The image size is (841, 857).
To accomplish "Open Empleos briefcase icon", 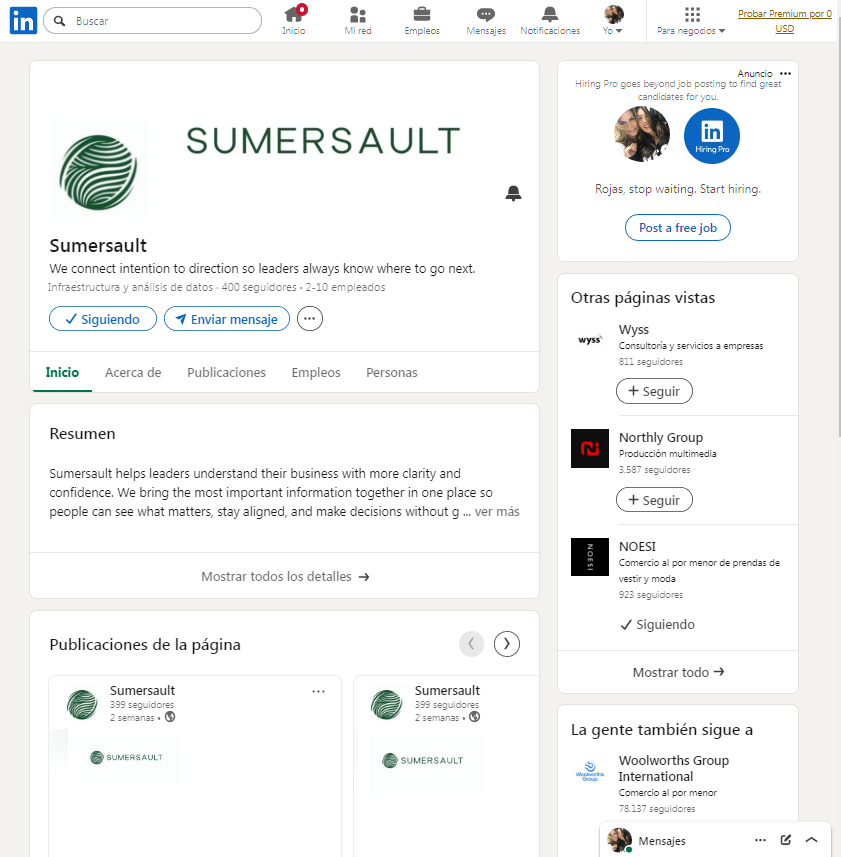I will click(x=422, y=21).
